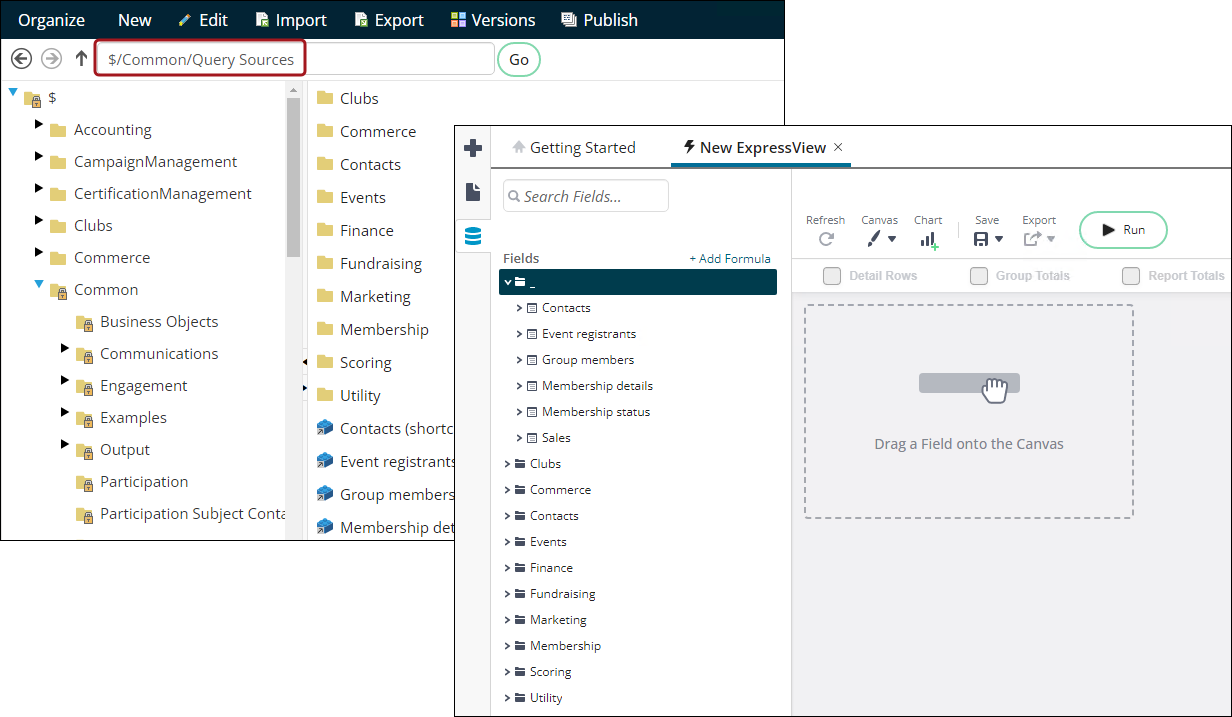Expand the CampaignManagement tree node
The image size is (1232, 717).
pyautogui.click(x=39, y=157)
